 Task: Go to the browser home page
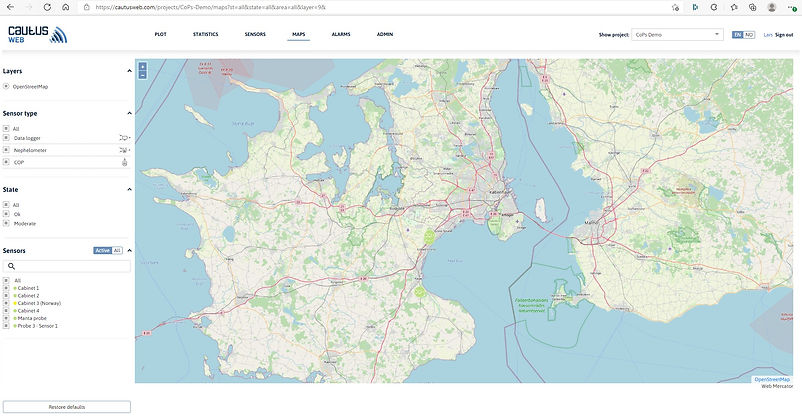[x=65, y=7]
